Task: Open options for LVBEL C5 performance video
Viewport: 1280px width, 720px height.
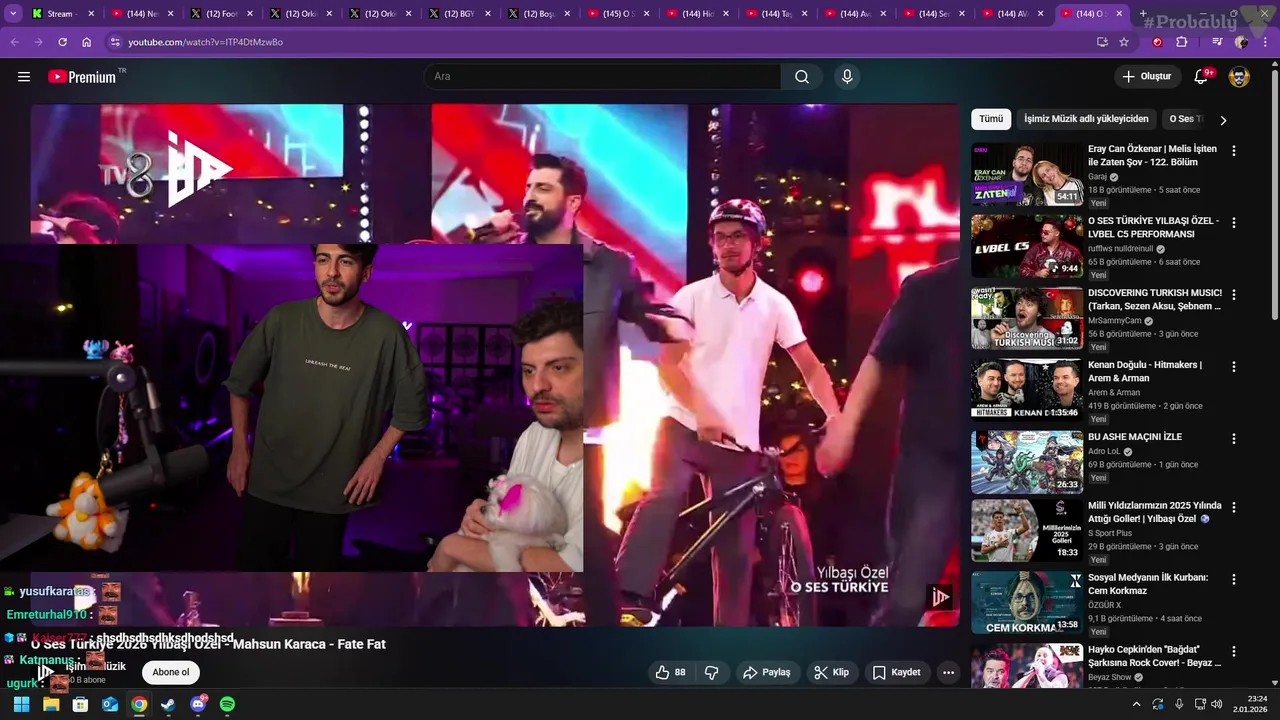Action: pos(1233,222)
